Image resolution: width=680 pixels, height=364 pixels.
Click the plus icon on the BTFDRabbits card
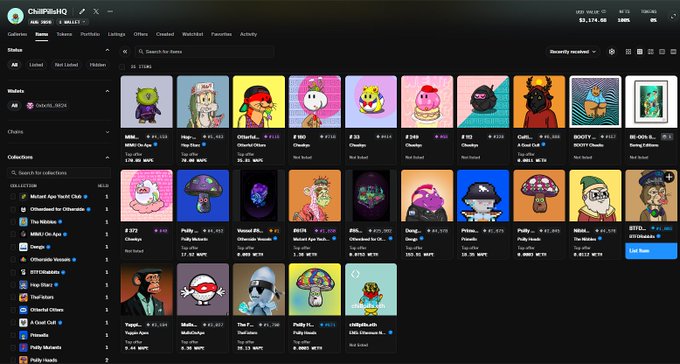(669, 177)
